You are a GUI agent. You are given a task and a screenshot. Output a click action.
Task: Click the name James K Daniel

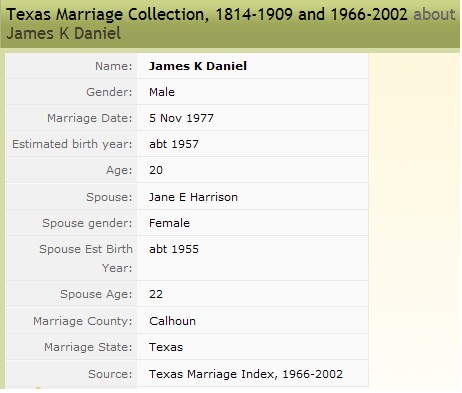[198, 66]
